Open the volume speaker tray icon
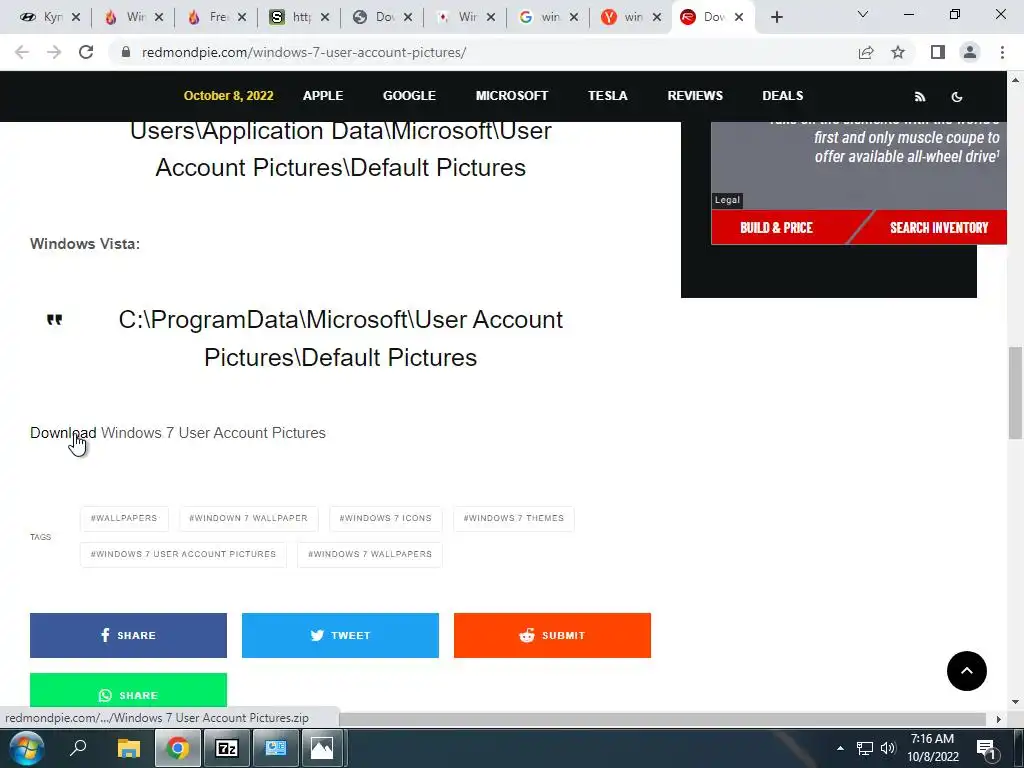The height and width of the screenshot is (768, 1024). click(x=888, y=748)
